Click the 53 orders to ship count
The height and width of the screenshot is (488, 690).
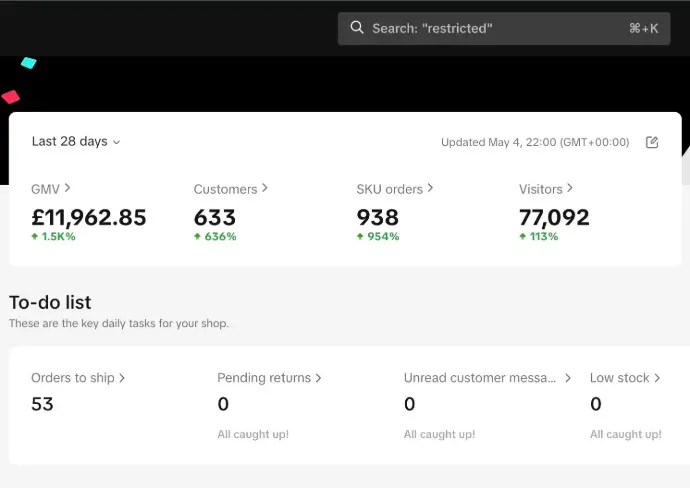43,405
